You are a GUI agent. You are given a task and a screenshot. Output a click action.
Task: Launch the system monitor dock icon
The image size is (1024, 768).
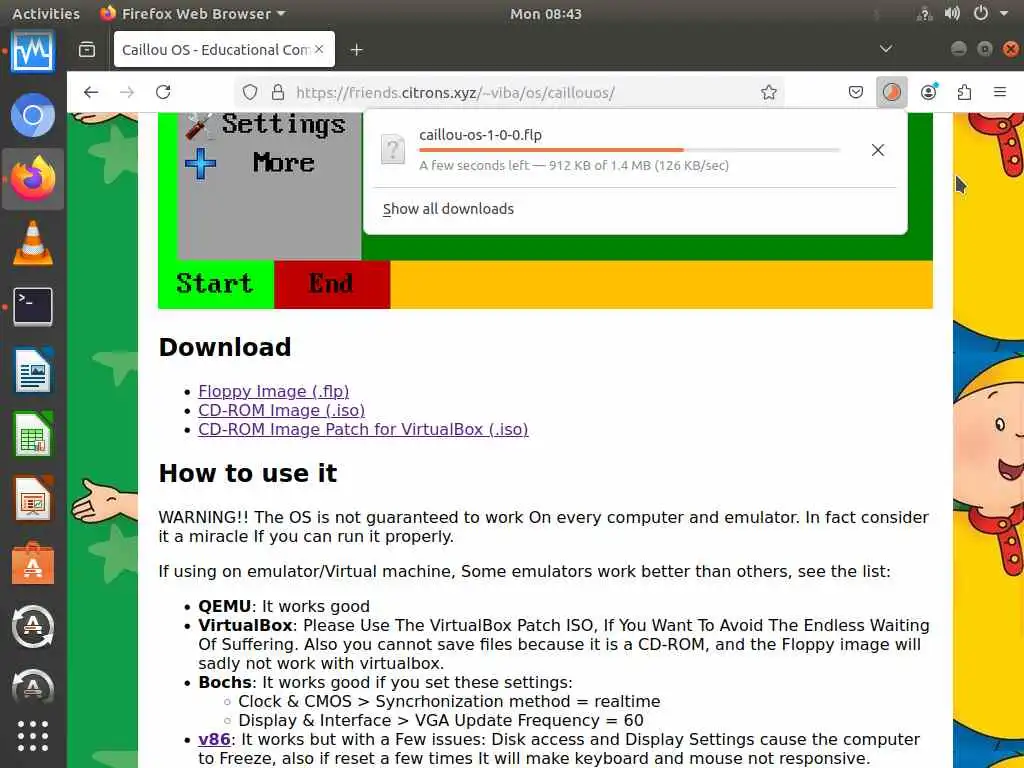tap(33, 51)
